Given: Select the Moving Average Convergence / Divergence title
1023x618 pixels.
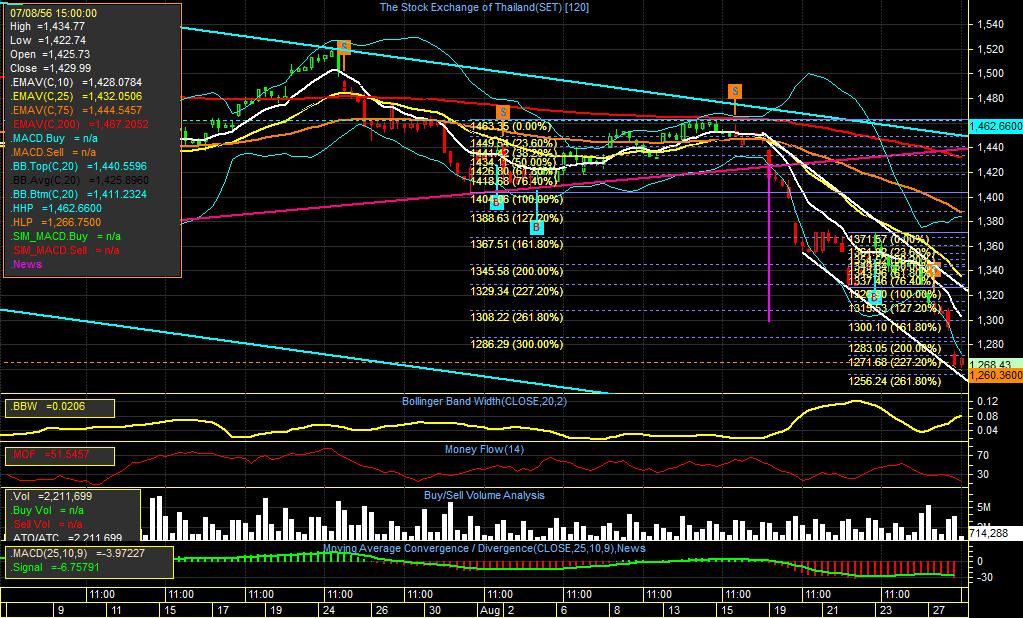Looking at the screenshot, I should pos(484,548).
